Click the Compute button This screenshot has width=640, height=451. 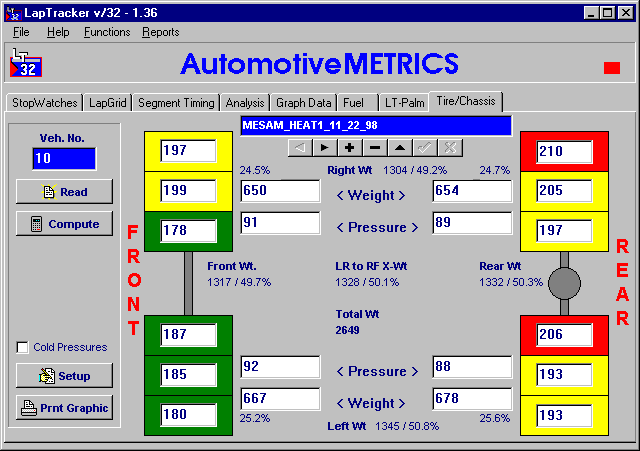click(64, 224)
